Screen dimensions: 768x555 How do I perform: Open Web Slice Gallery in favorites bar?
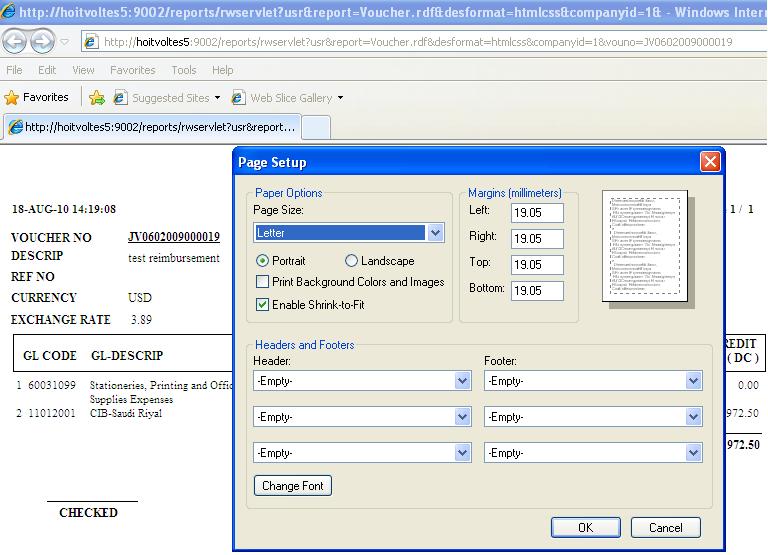(x=290, y=98)
